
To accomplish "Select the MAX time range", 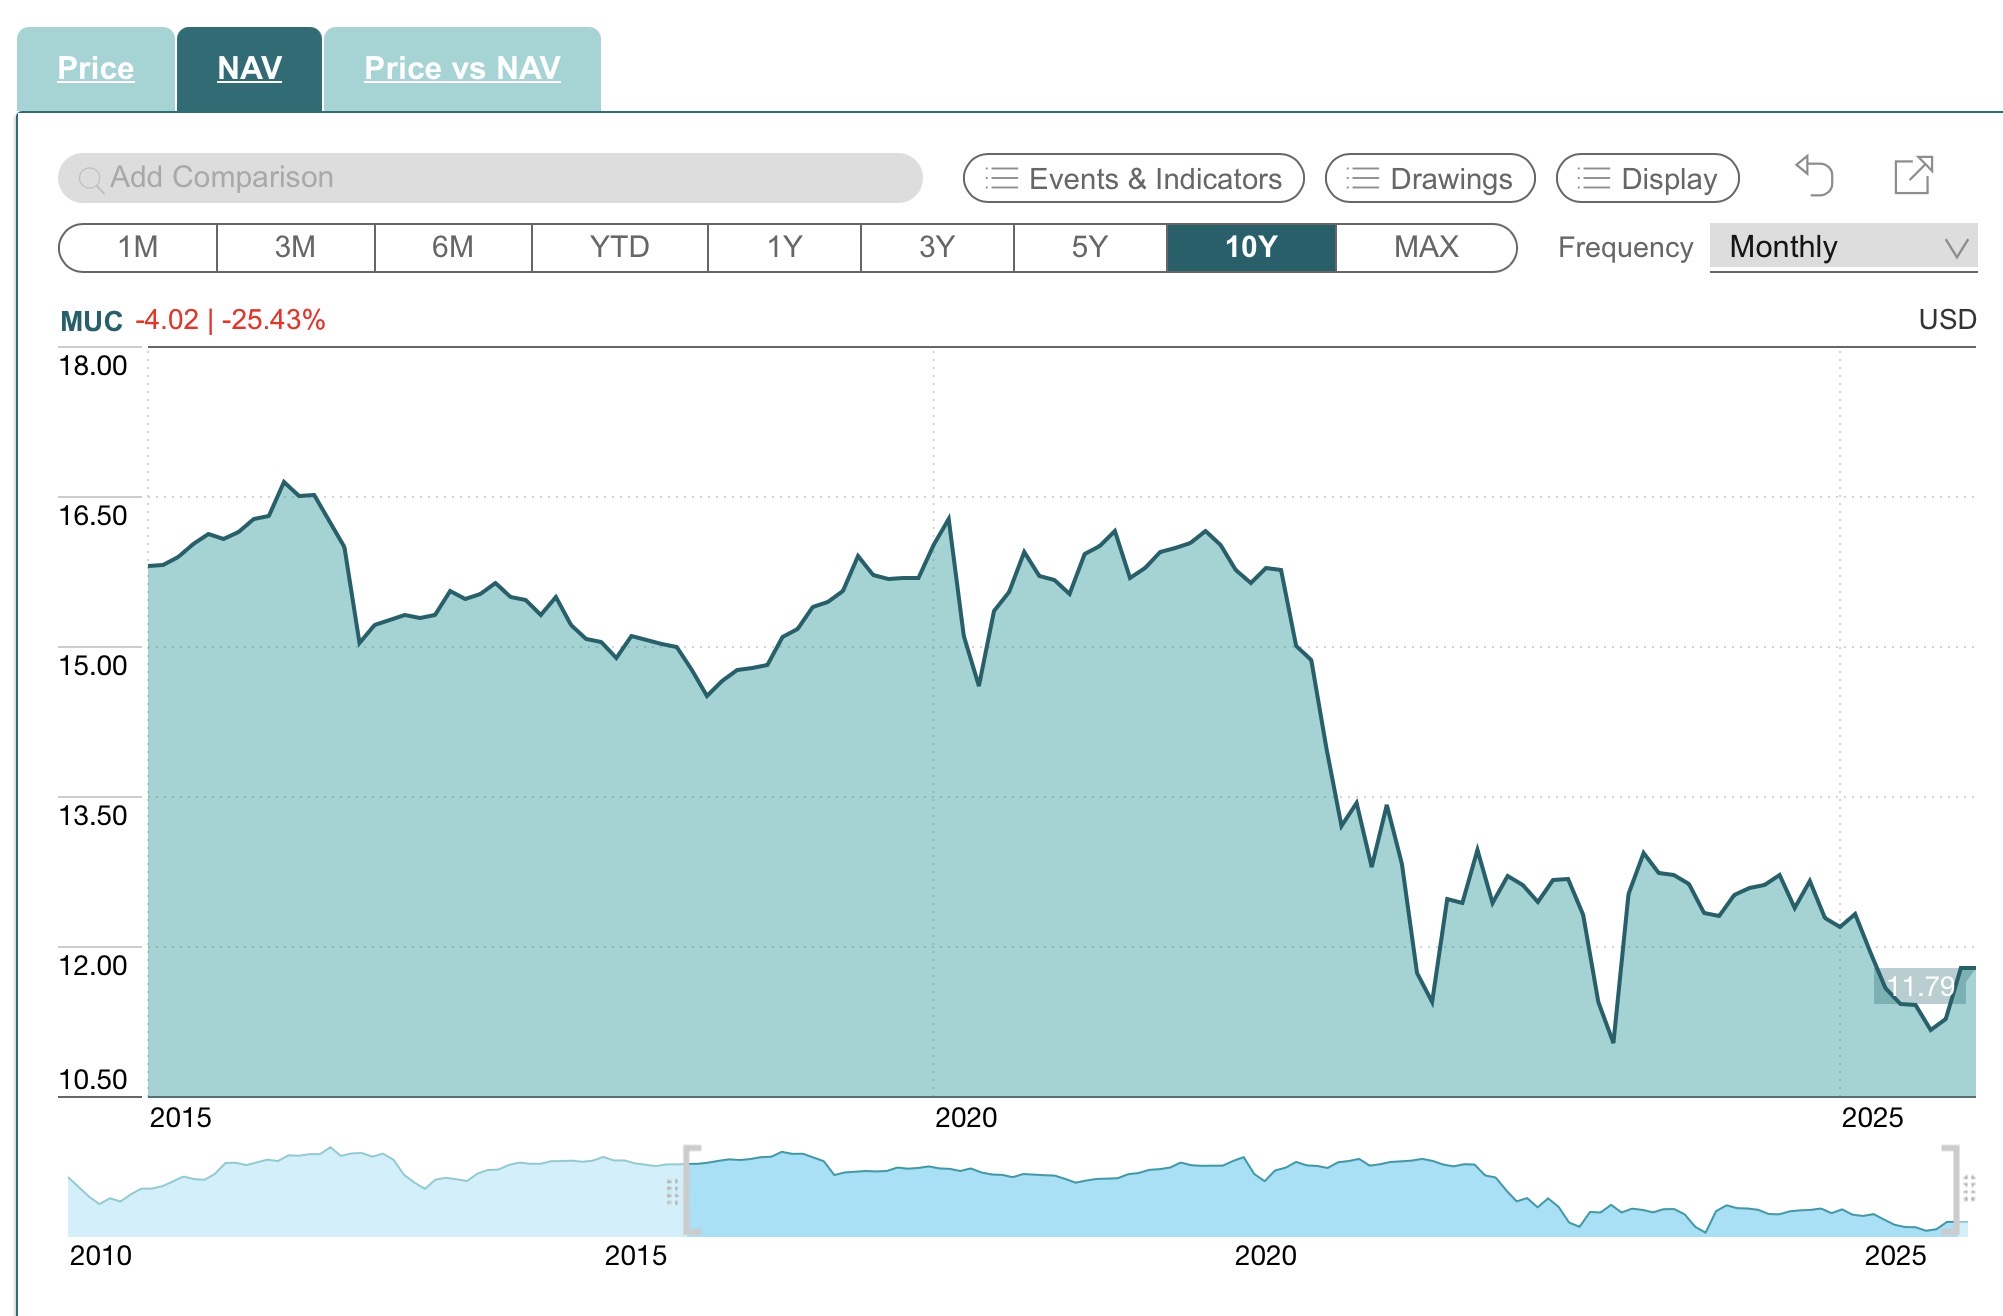I will click(1425, 247).
